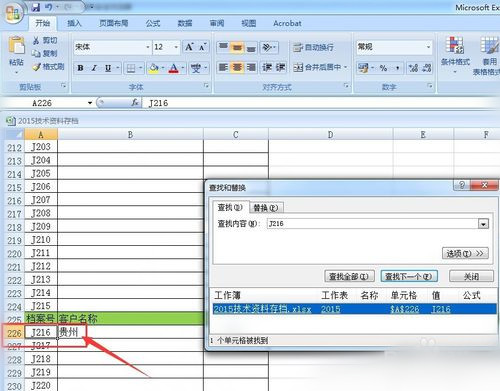The height and width of the screenshot is (391, 500).
Task: Open the Insert ribbon tab
Action: tap(74, 23)
